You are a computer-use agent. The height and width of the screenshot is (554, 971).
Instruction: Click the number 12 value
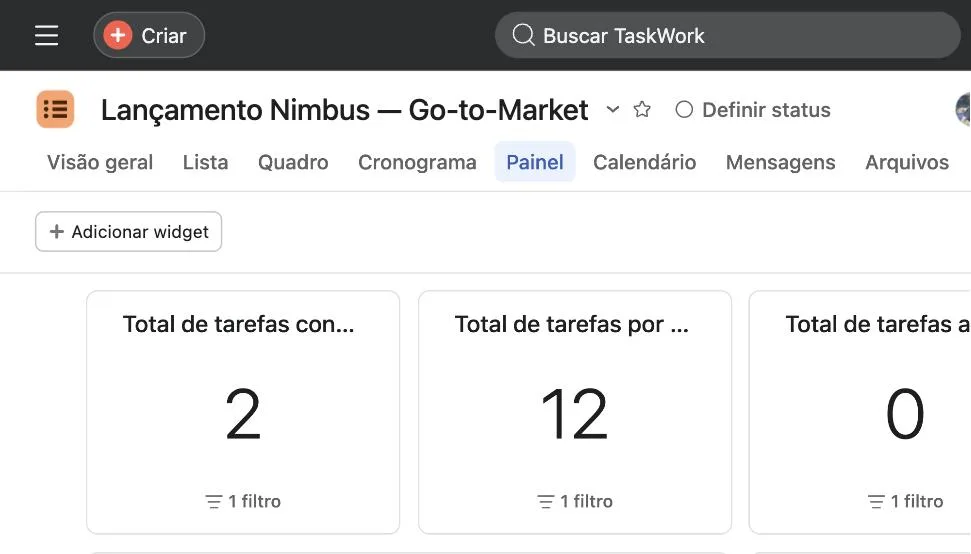click(575, 414)
